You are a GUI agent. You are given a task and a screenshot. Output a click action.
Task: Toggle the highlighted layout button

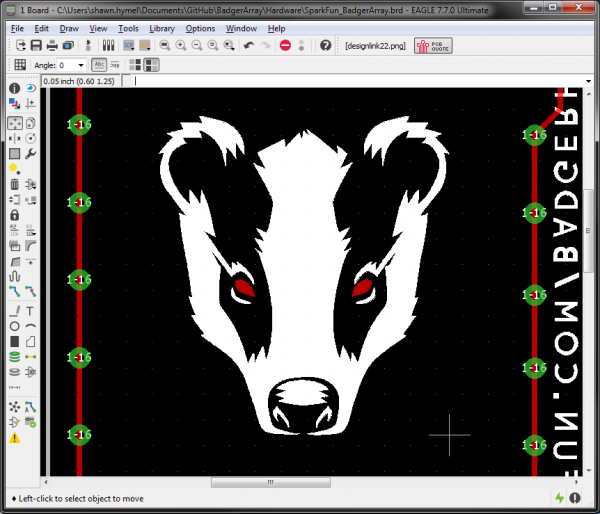point(151,65)
